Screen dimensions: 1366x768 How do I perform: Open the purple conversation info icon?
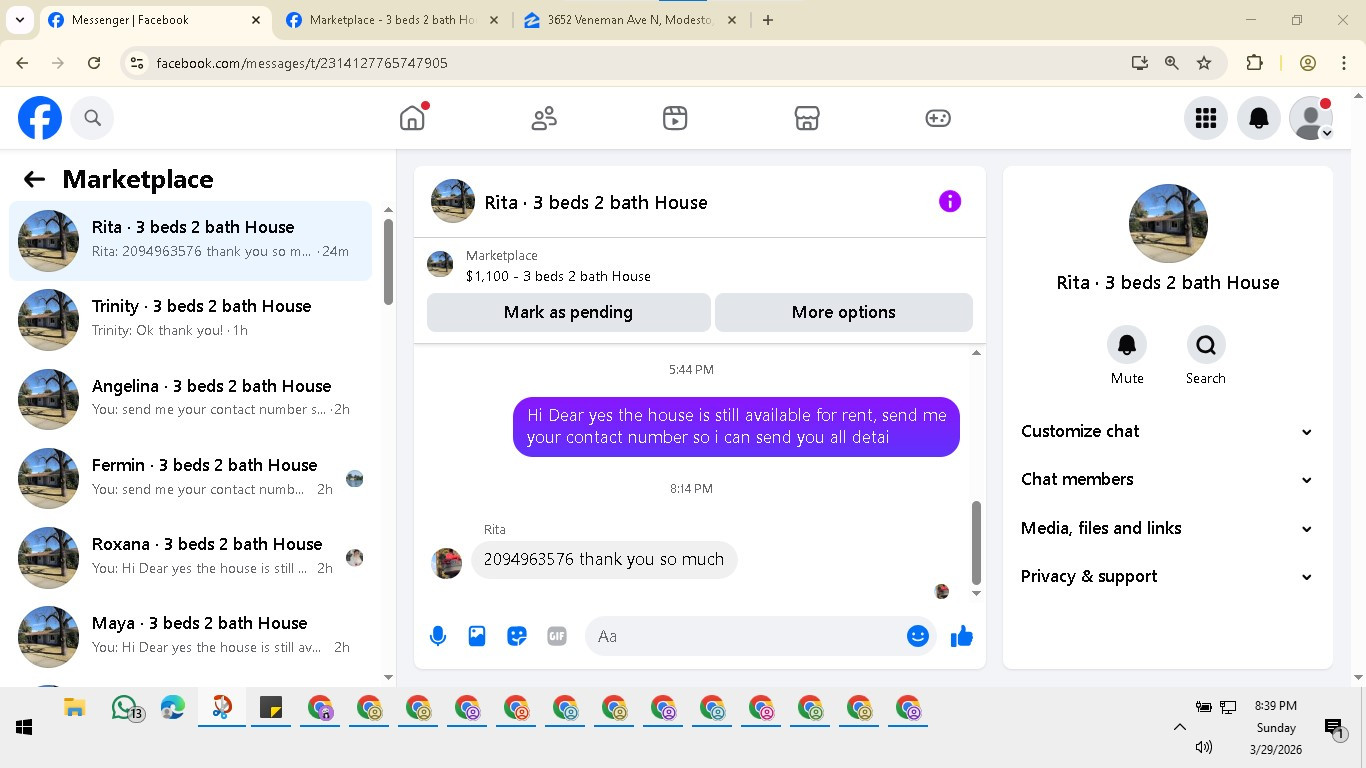coord(950,201)
